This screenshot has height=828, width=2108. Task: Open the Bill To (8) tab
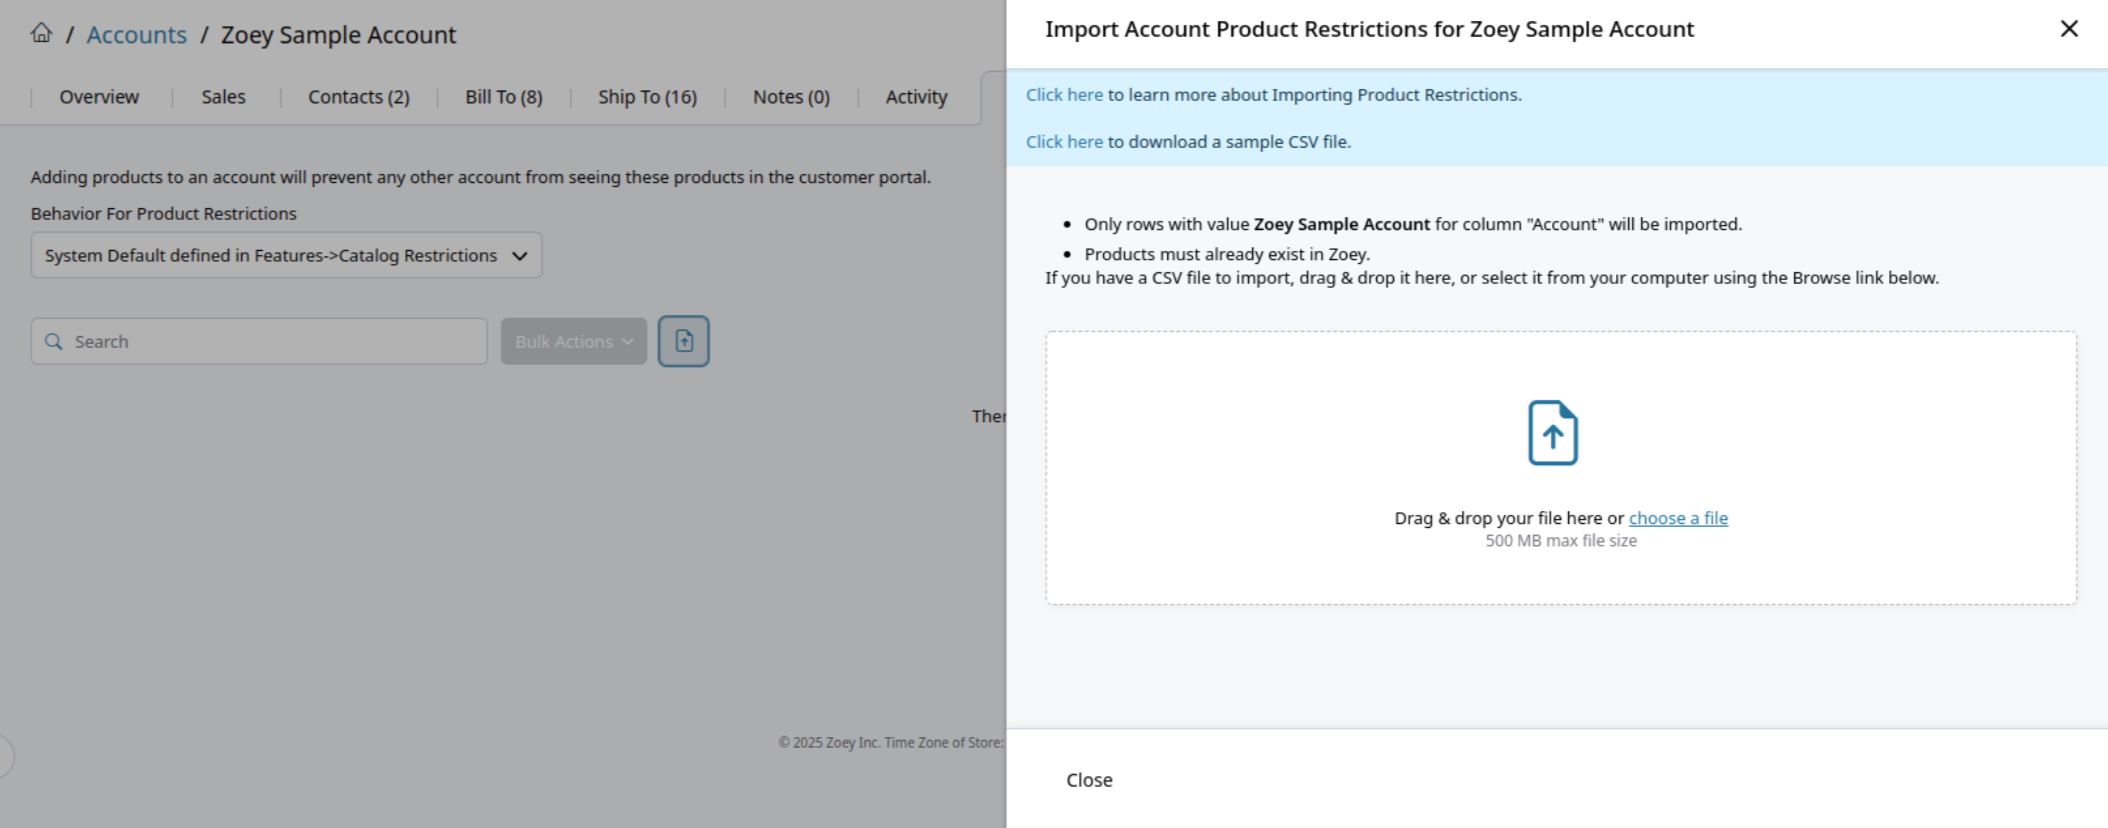pyautogui.click(x=504, y=97)
